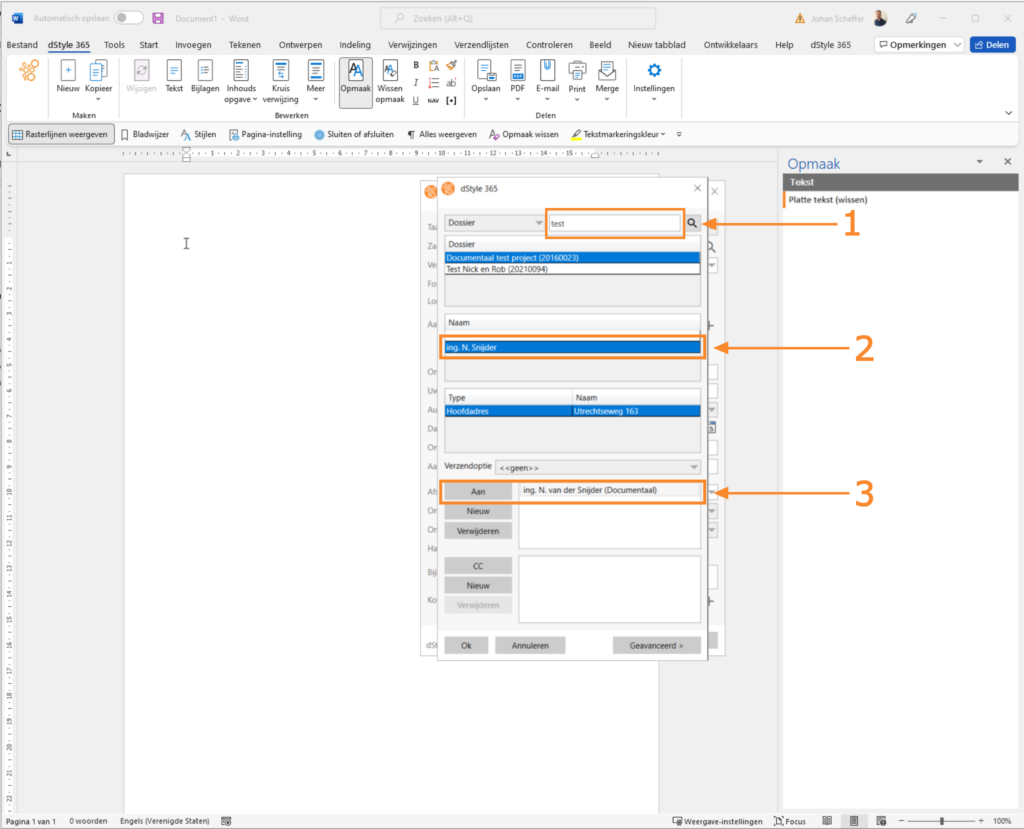This screenshot has width=1024, height=829.
Task: Switch to the Verwijzingen tab
Action: [412, 44]
